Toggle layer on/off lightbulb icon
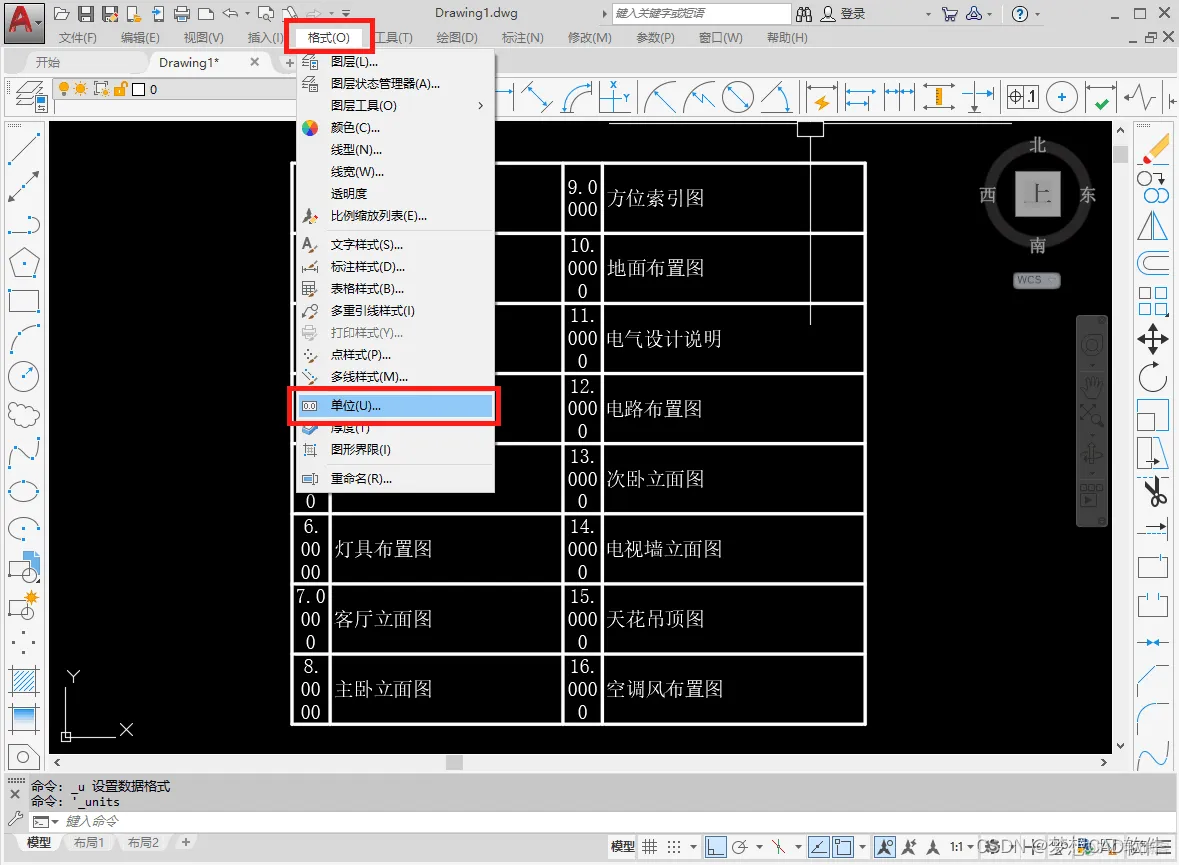The height and width of the screenshot is (865, 1179). [64, 89]
